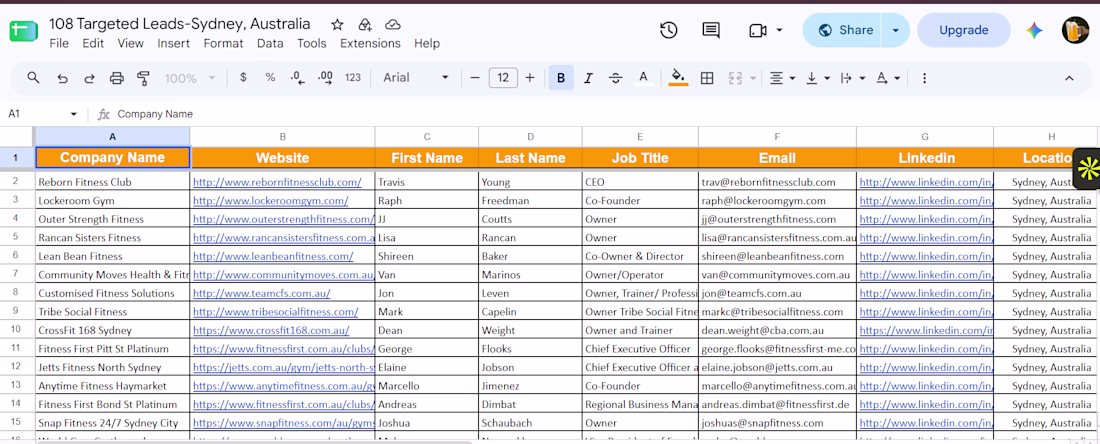The width and height of the screenshot is (1100, 444).
Task: Open the zoom 100% dropdown
Action: (190, 78)
